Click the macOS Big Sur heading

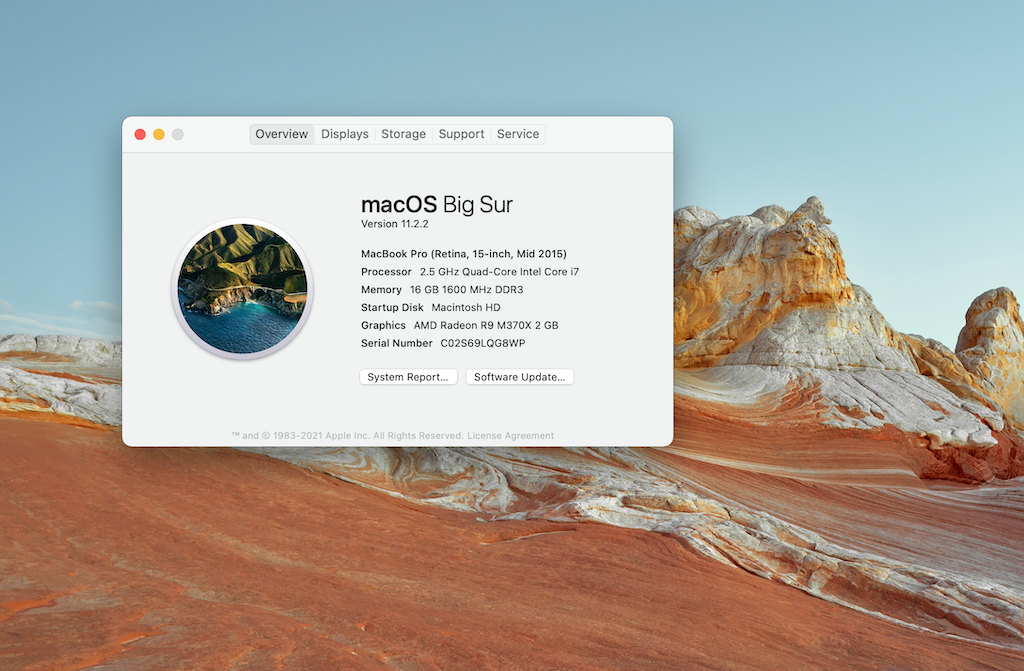tap(436, 205)
